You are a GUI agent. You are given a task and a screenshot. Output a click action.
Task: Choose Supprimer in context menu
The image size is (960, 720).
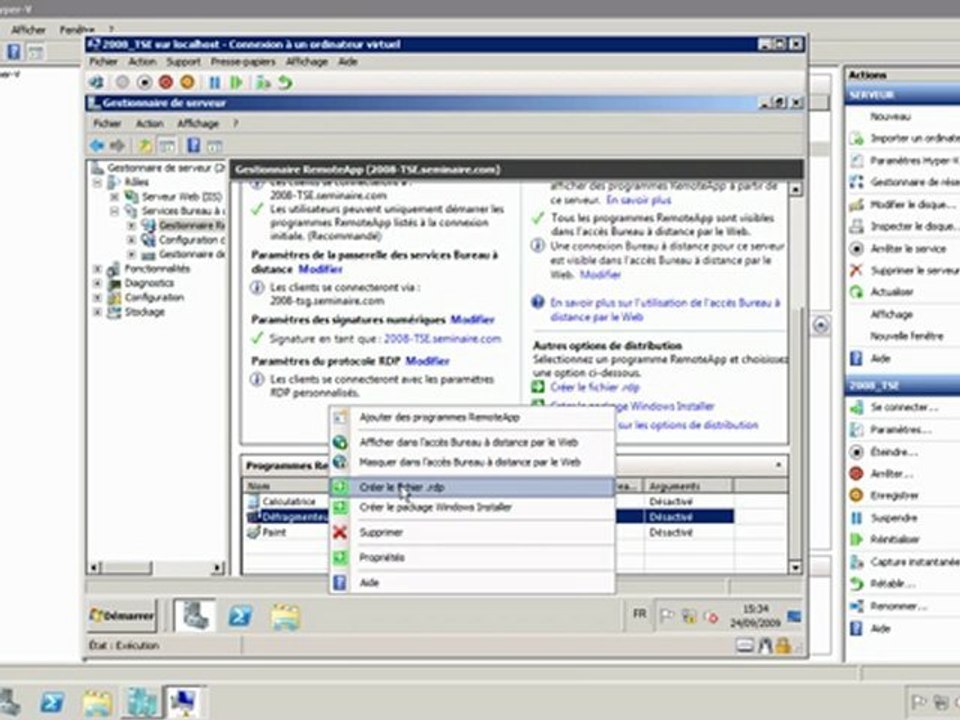point(472,532)
